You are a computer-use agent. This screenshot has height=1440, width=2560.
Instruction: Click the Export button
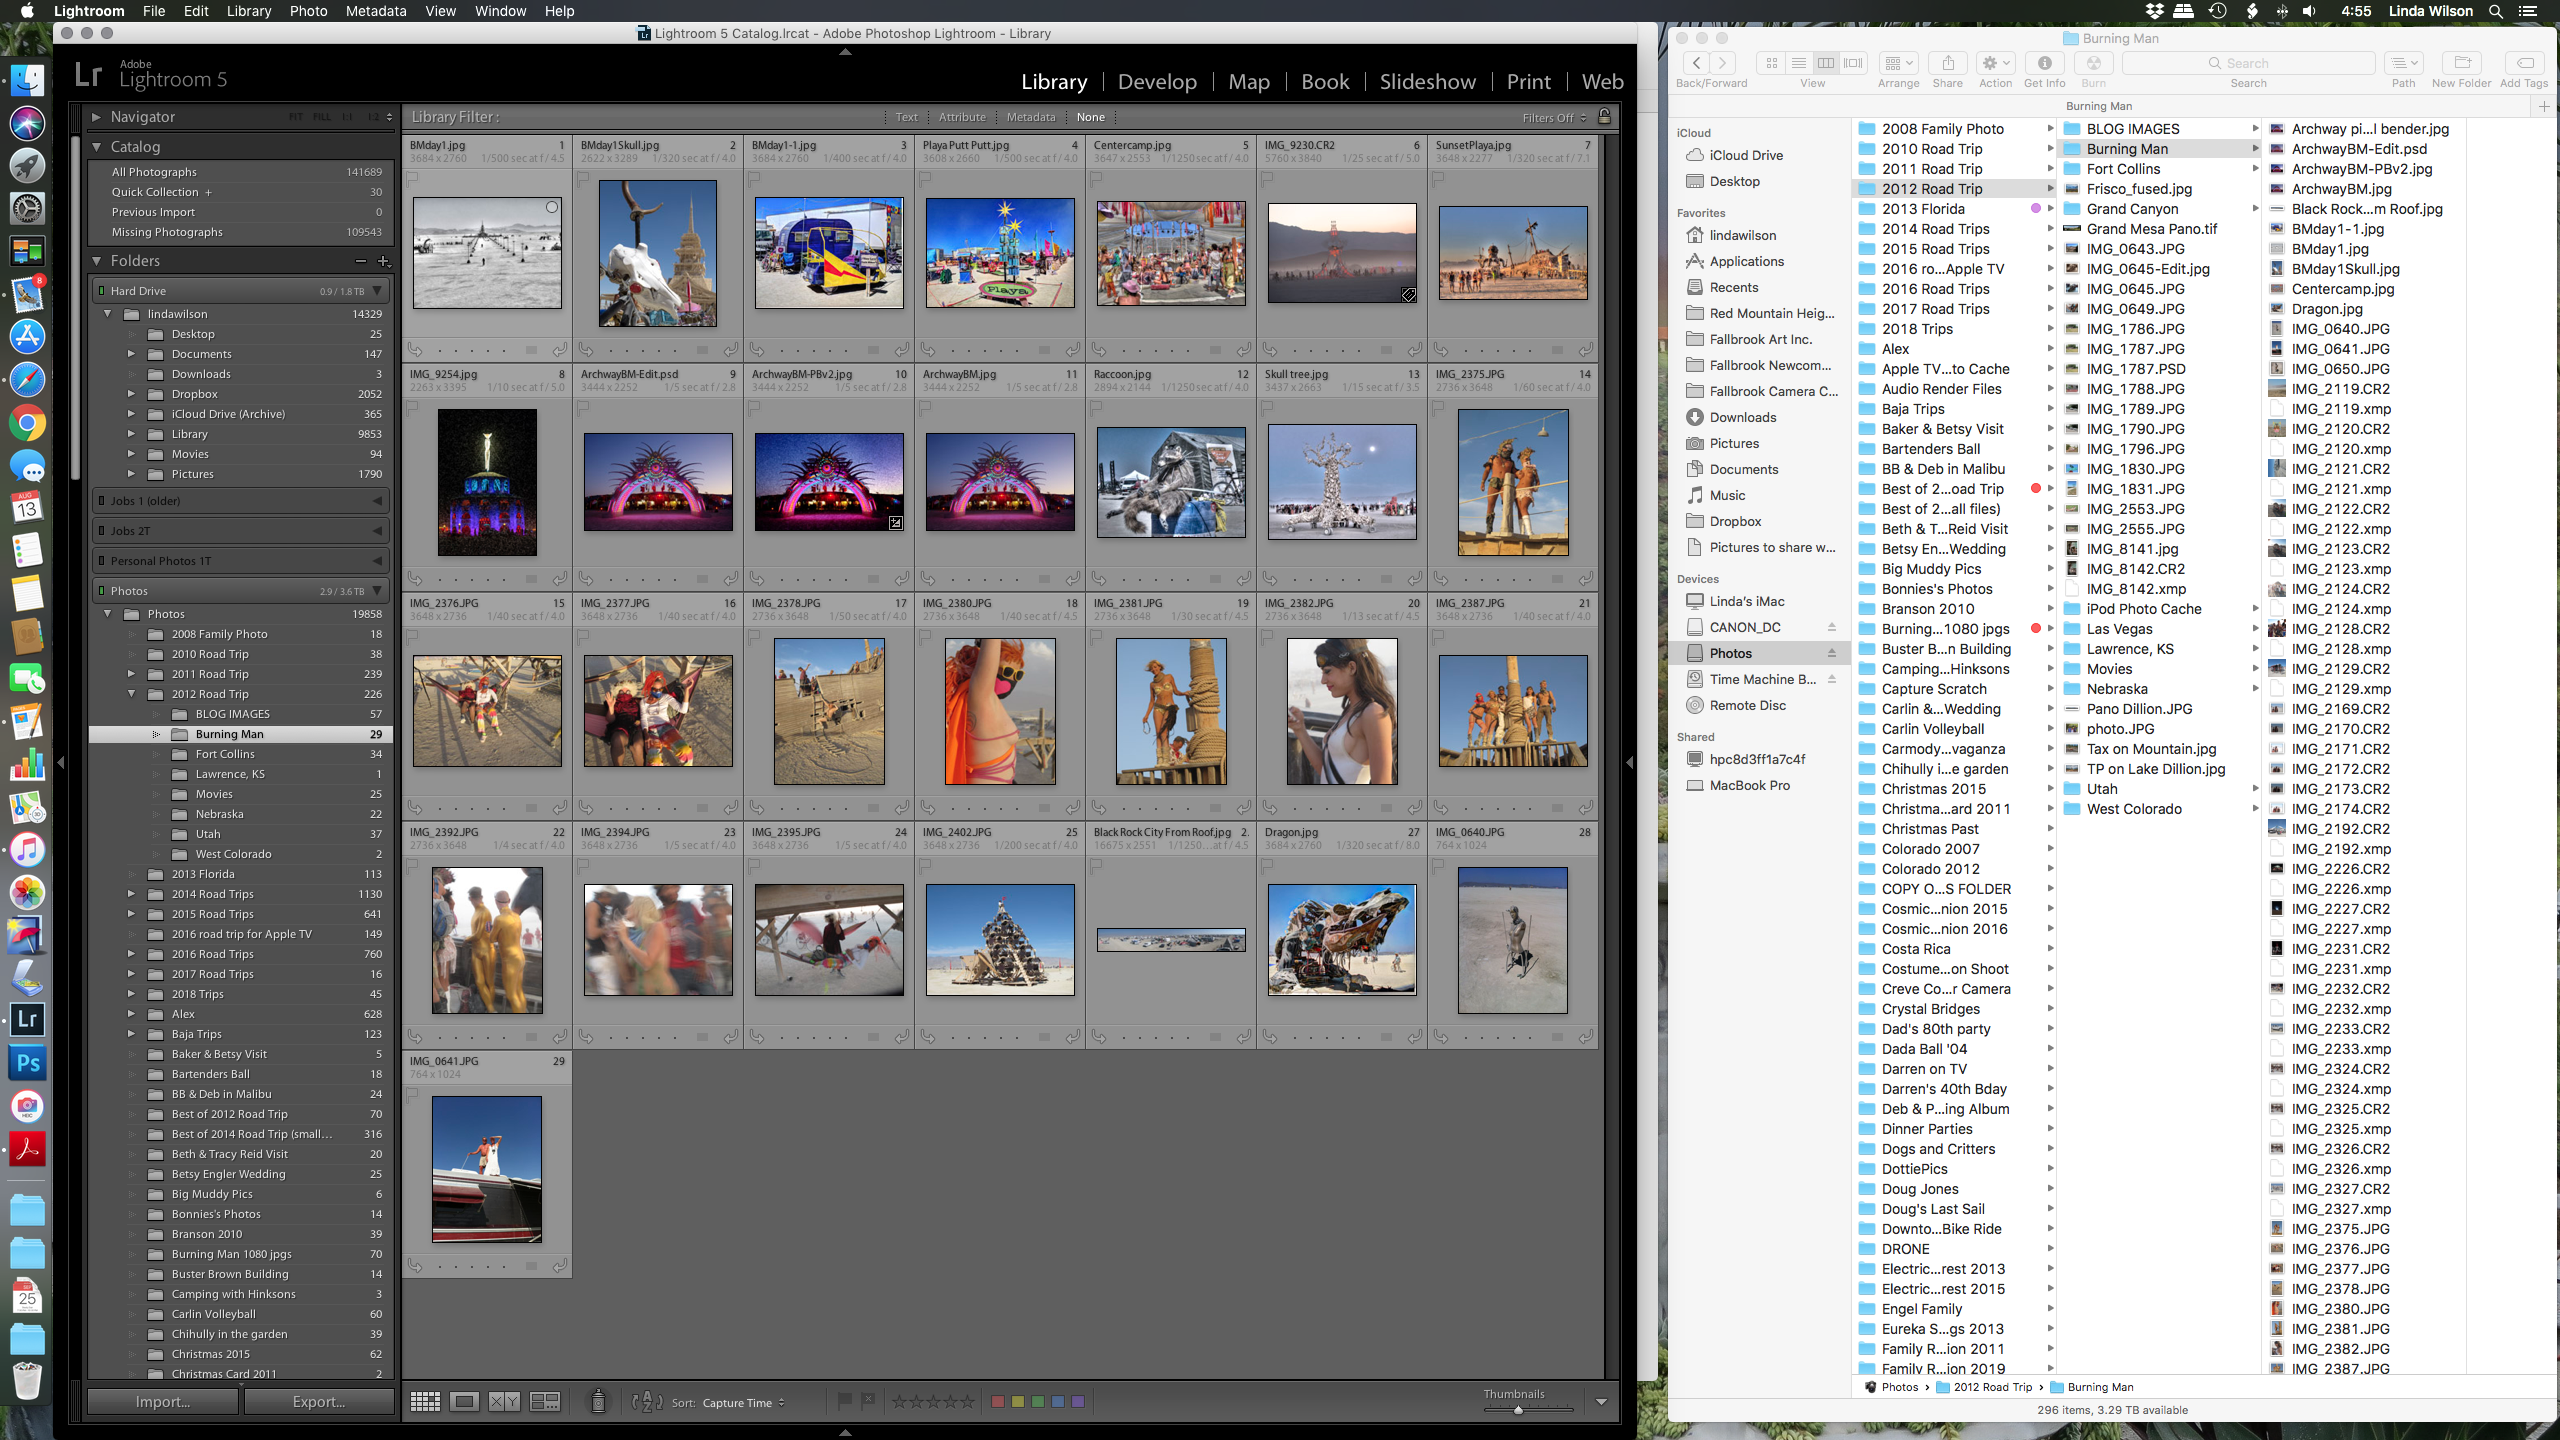coord(319,1402)
